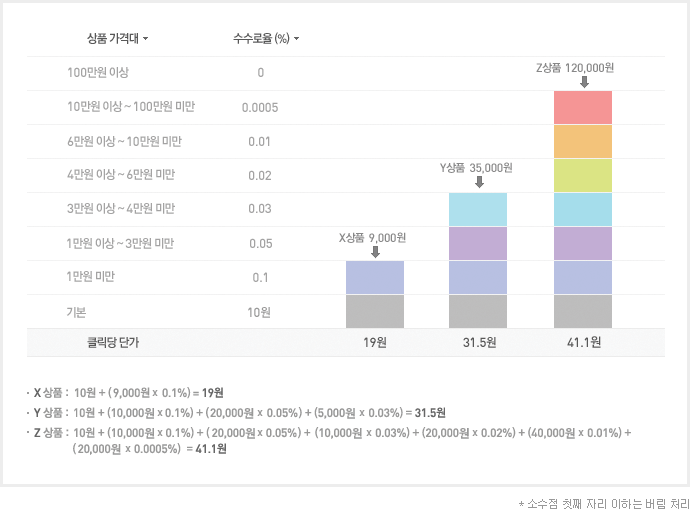Click the orange segment in Z상품 bar

[582, 141]
